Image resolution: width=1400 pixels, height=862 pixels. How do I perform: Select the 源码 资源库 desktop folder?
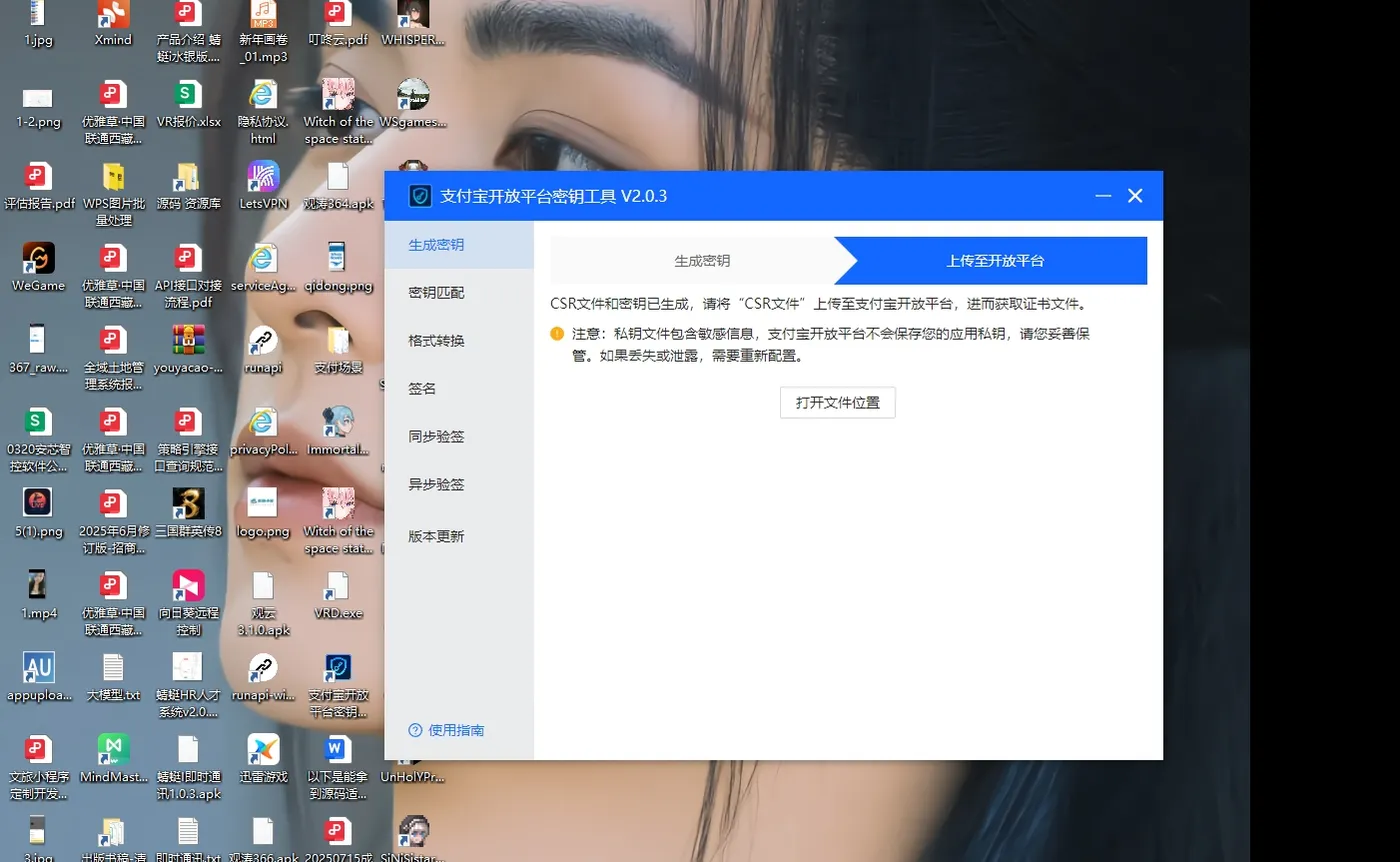188,187
